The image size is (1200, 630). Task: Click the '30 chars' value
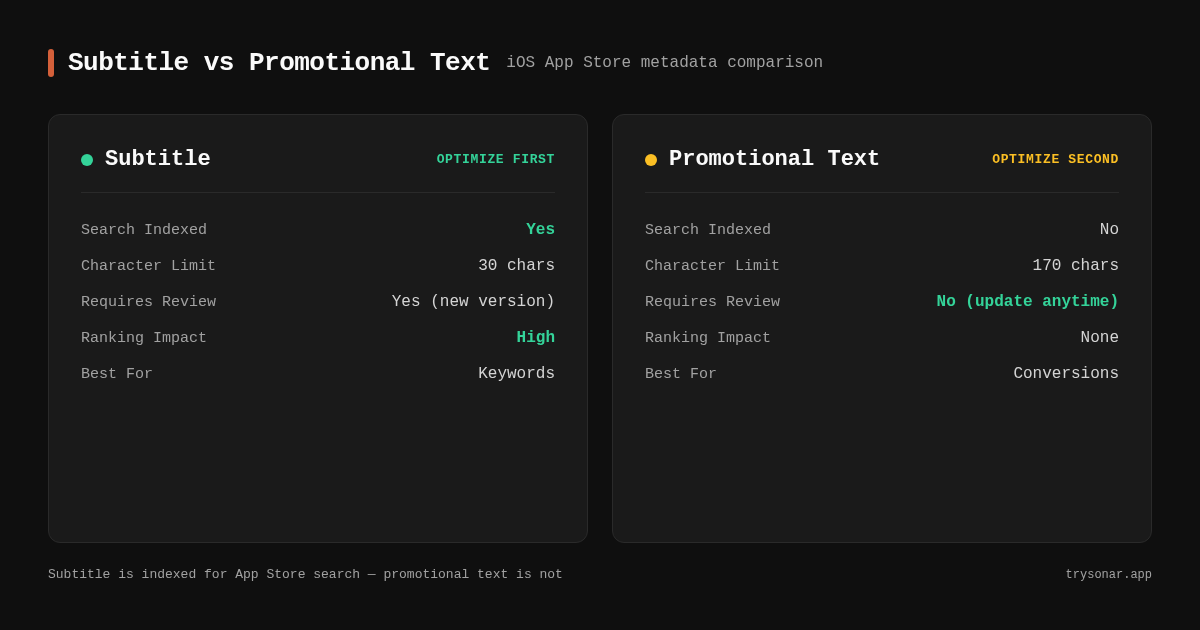click(x=516, y=266)
